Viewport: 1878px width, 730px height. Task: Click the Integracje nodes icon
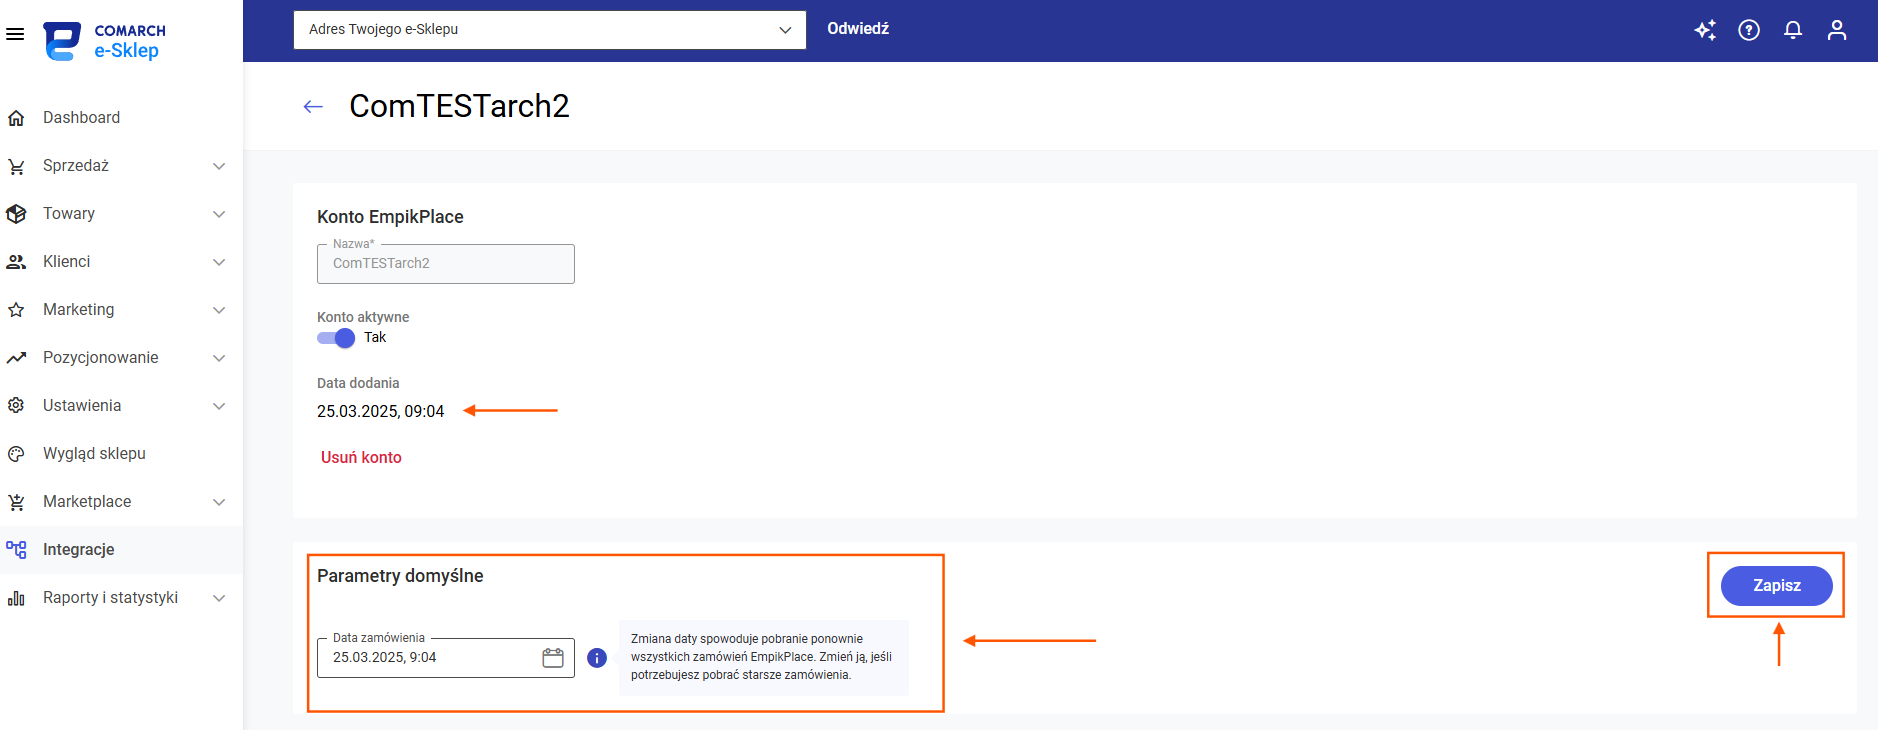[x=16, y=550]
